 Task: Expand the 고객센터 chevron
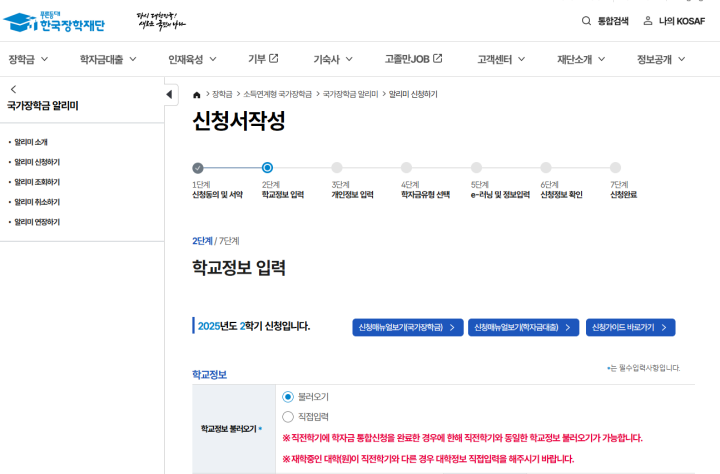pyautogui.click(x=522, y=59)
